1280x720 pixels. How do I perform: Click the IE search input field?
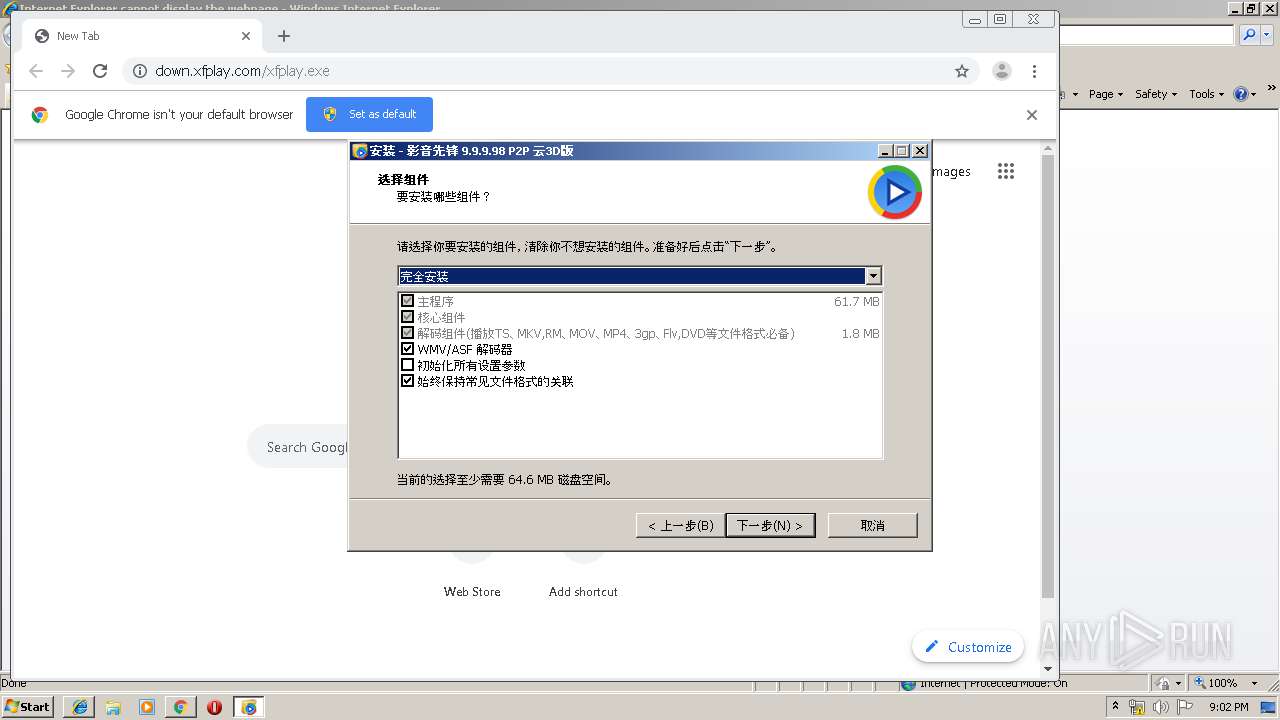(1146, 35)
